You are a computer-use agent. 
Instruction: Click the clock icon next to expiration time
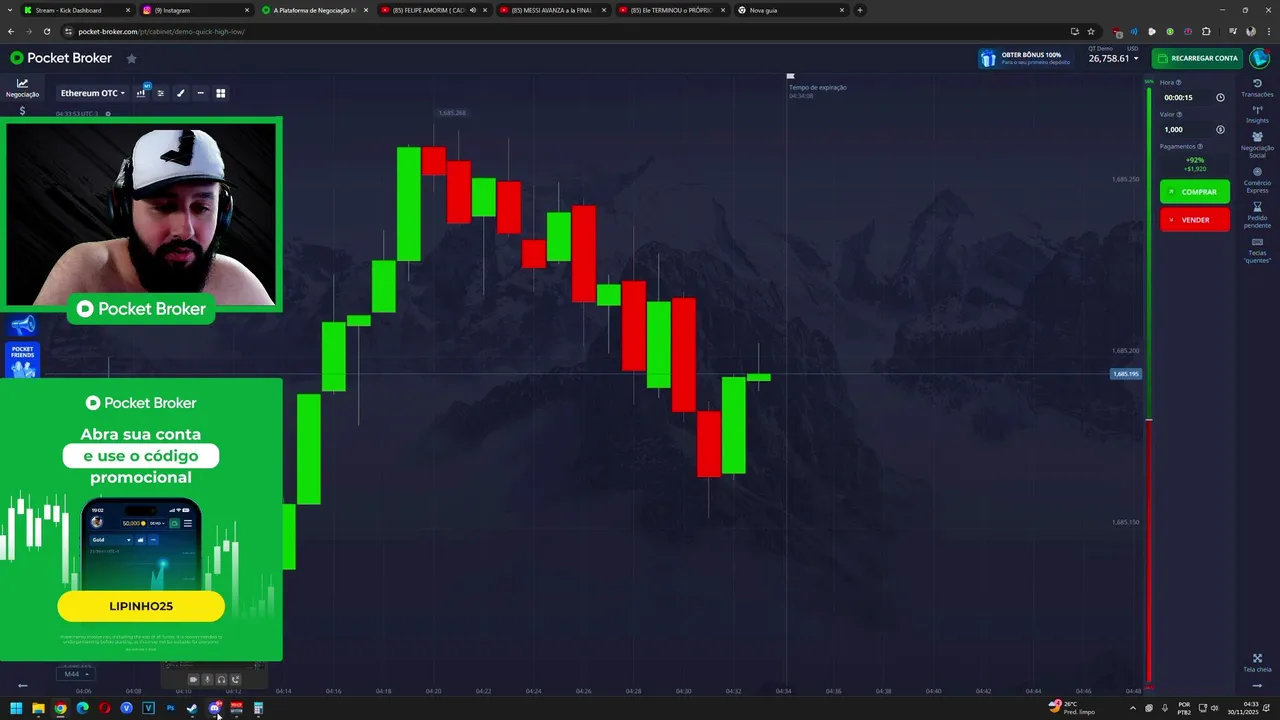tap(1220, 98)
